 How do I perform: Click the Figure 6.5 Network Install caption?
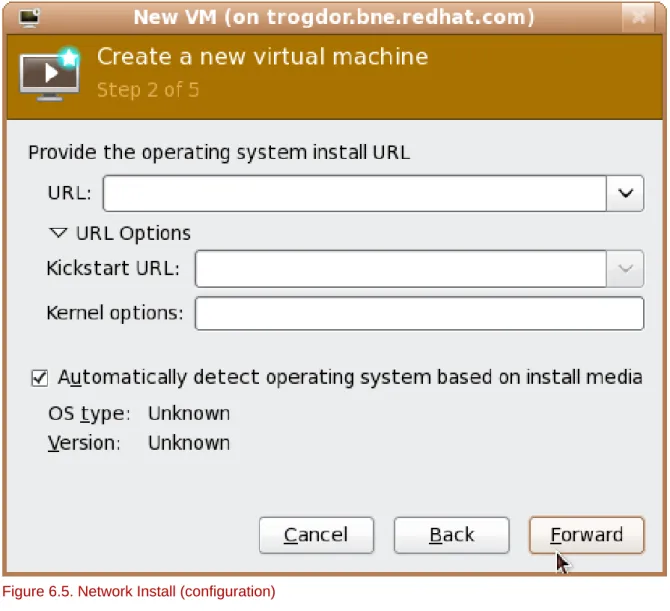point(139,592)
